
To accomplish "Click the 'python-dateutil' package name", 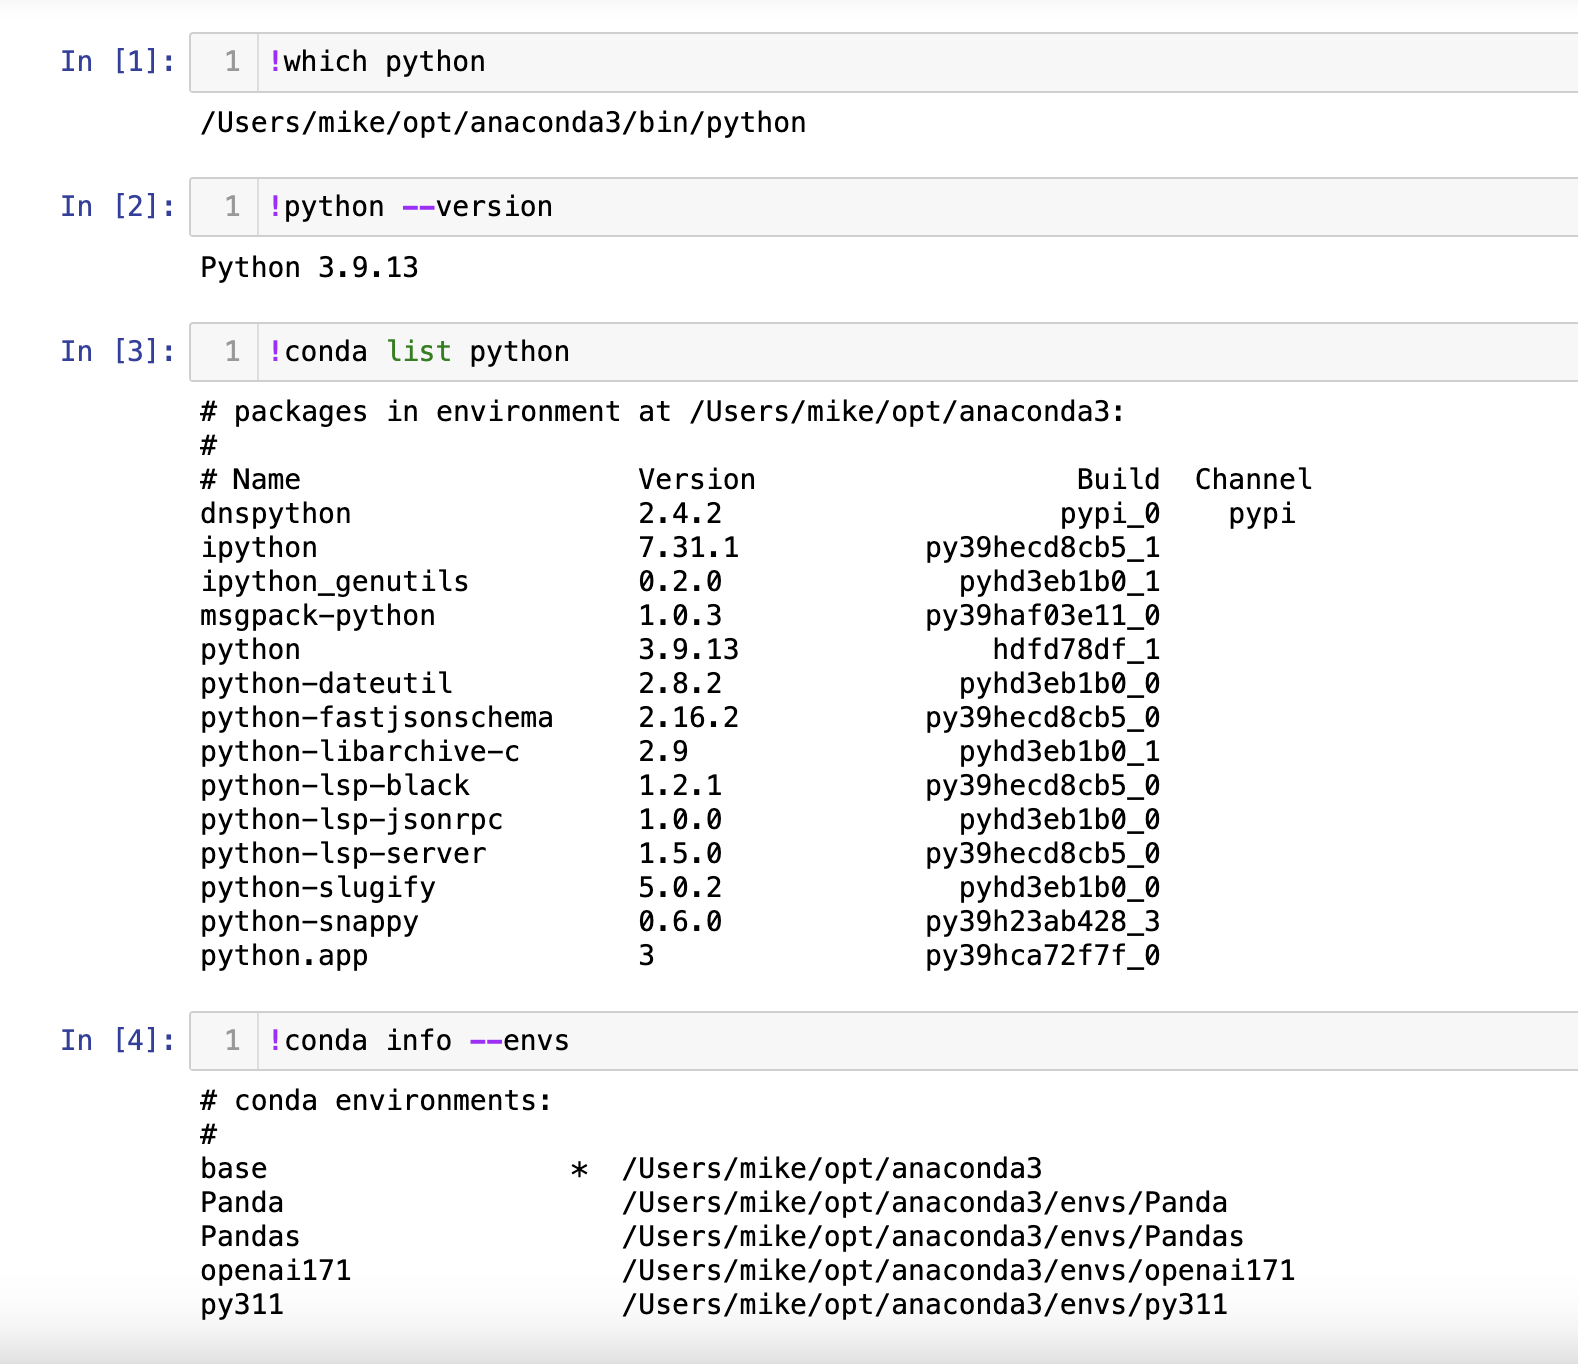I will [326, 684].
